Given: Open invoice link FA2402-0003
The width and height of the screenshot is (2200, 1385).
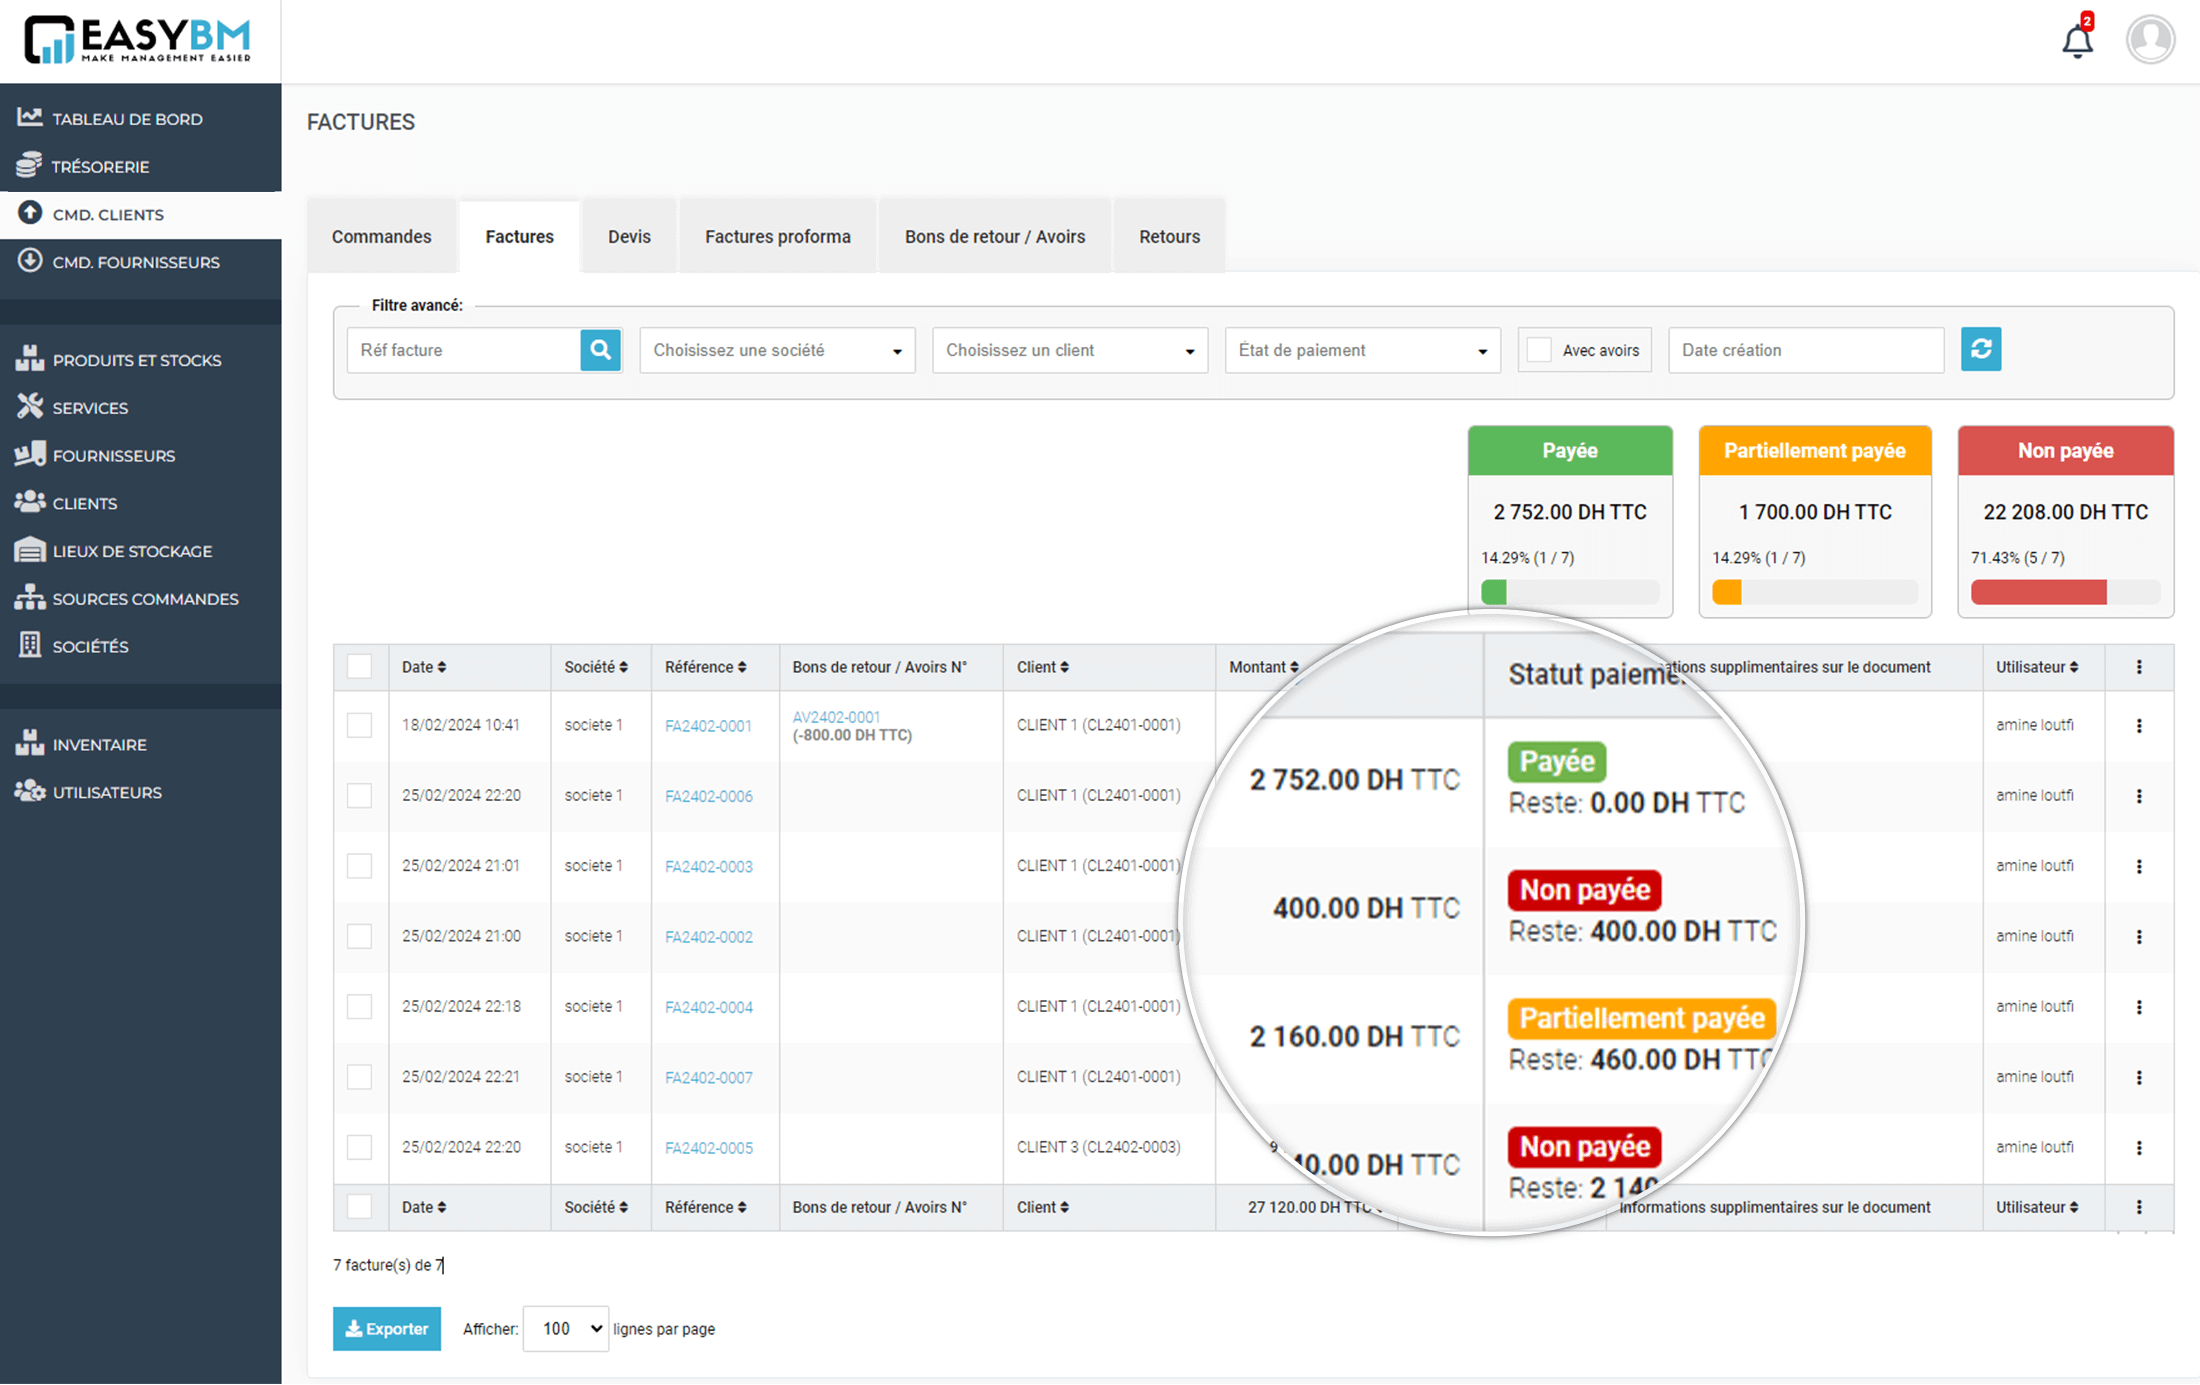Looking at the screenshot, I should 708,866.
